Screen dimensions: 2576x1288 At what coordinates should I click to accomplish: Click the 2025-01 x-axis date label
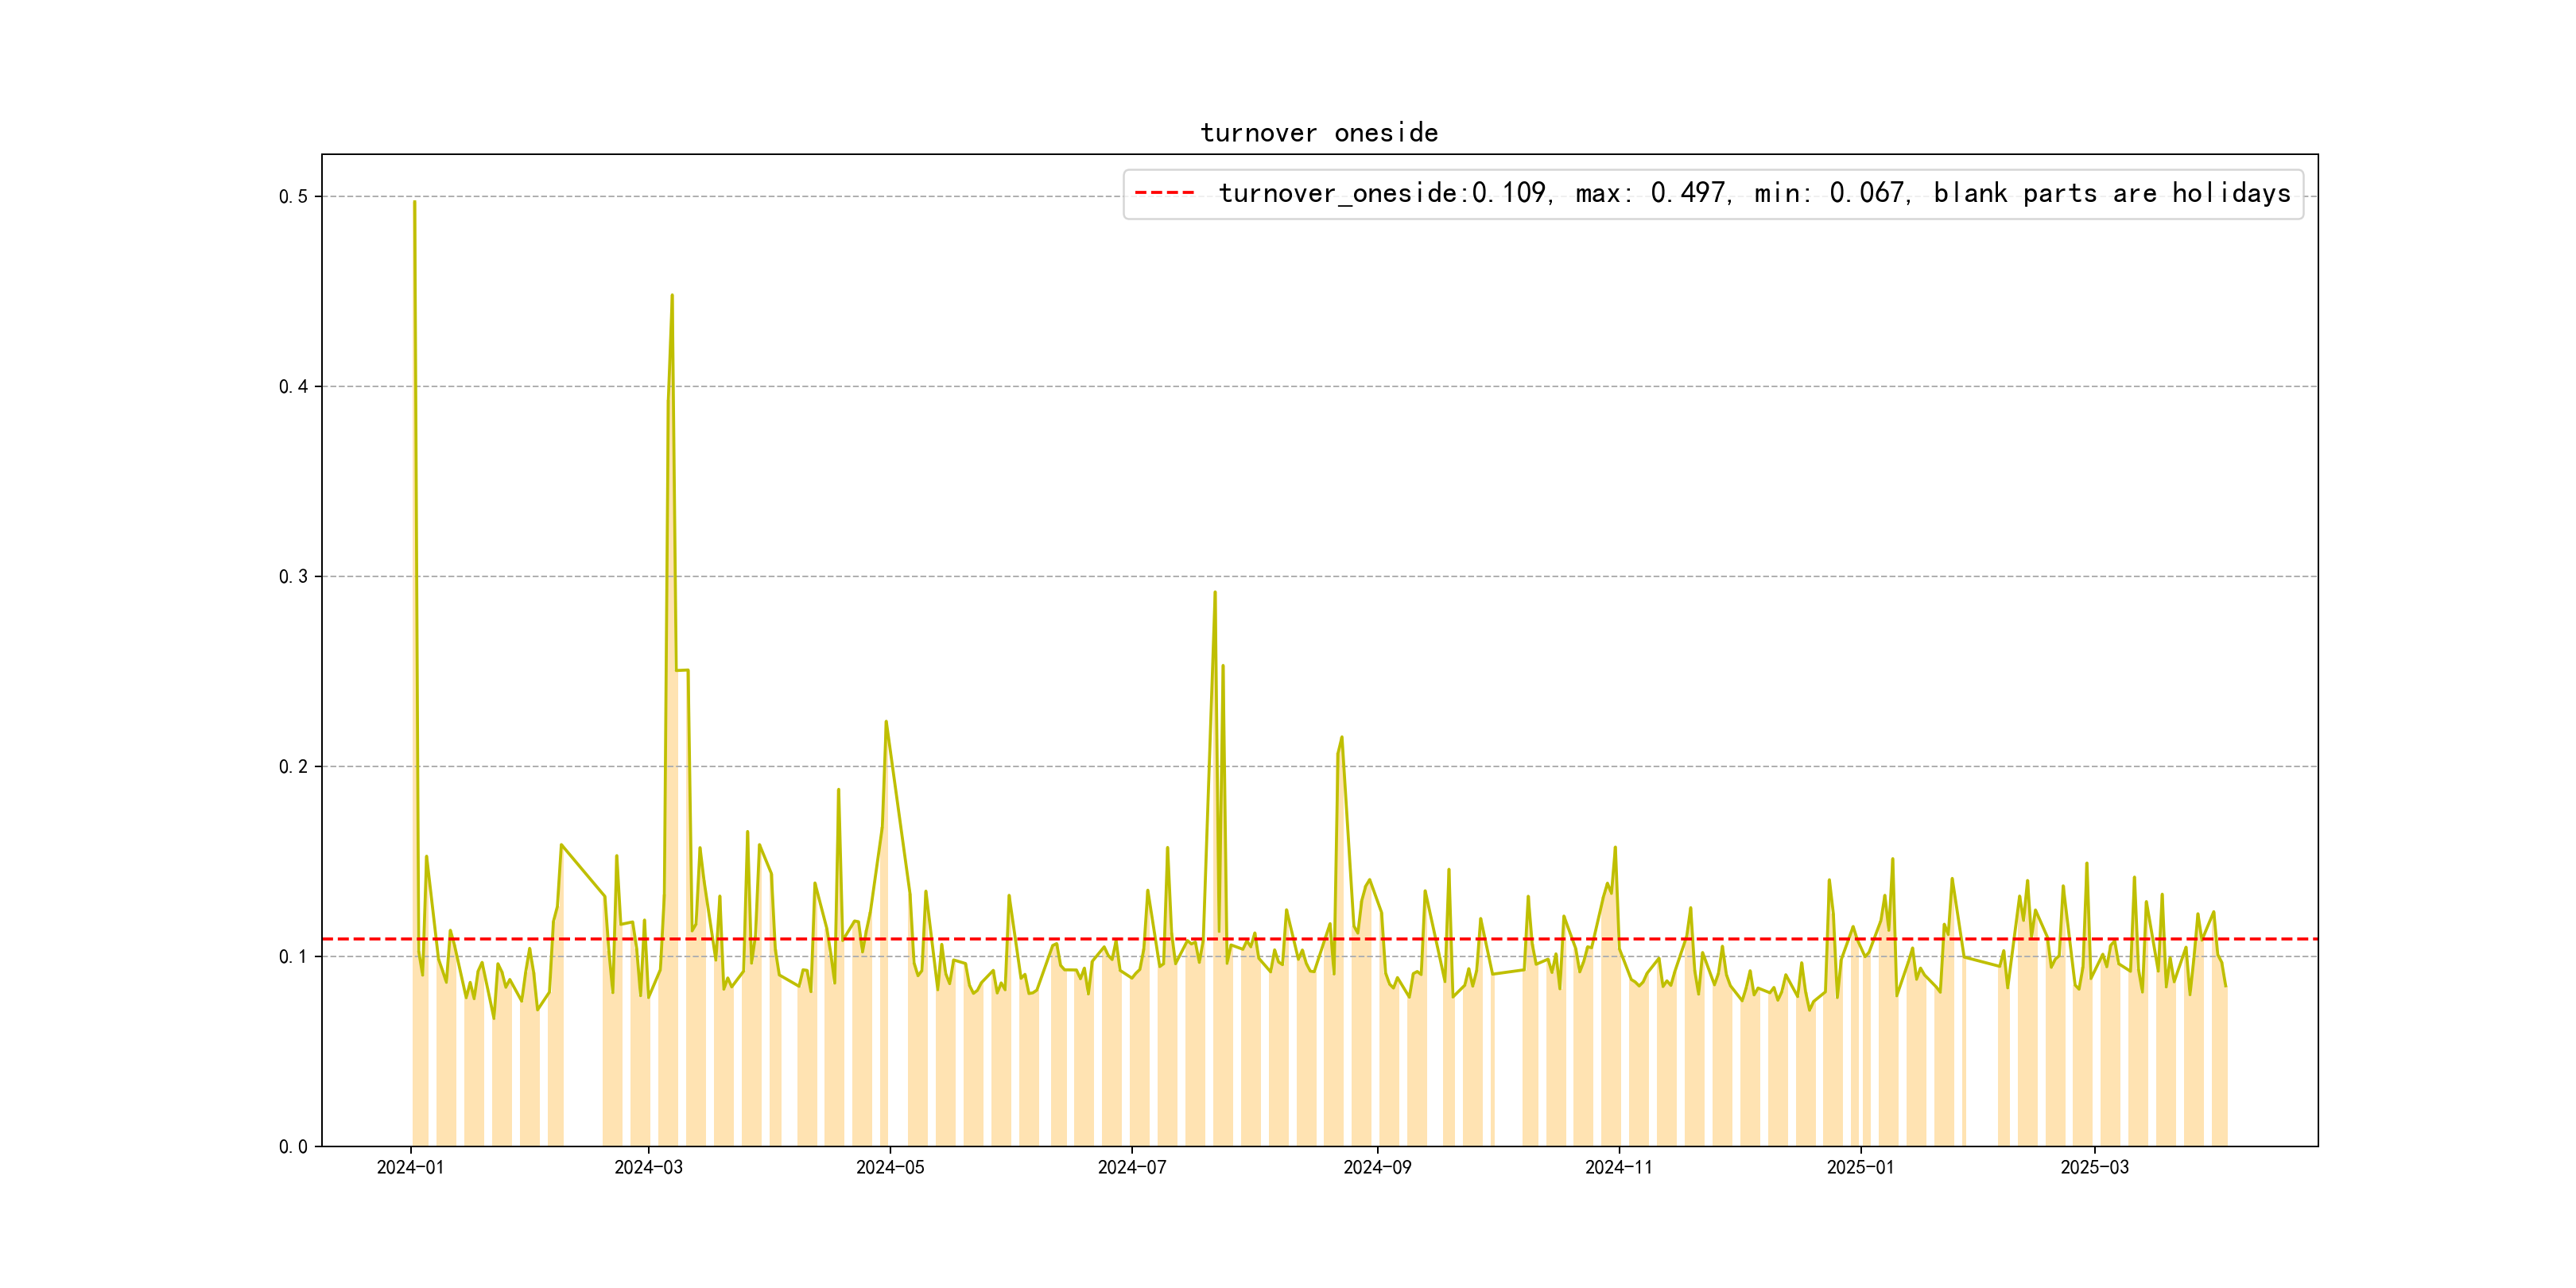pyautogui.click(x=1860, y=1168)
